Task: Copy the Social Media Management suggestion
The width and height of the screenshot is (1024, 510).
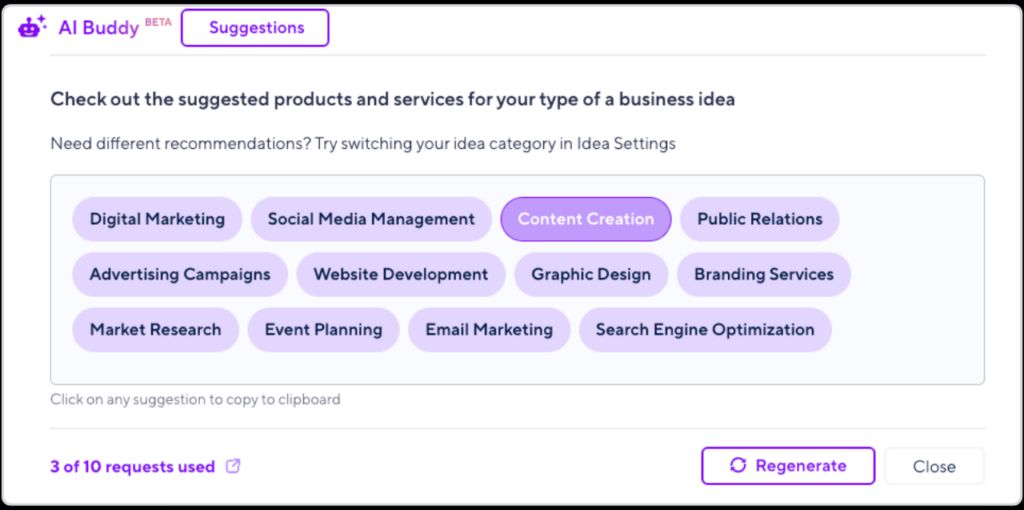Action: (x=371, y=219)
